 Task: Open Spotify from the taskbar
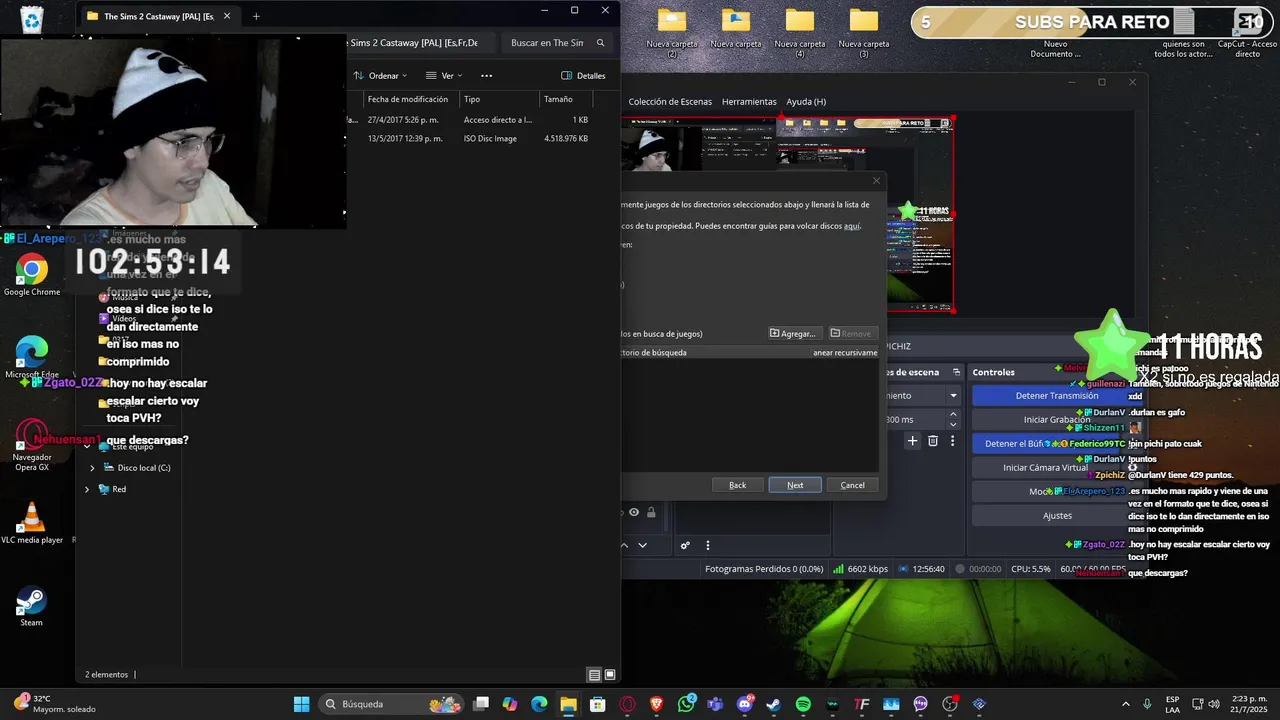click(803, 704)
